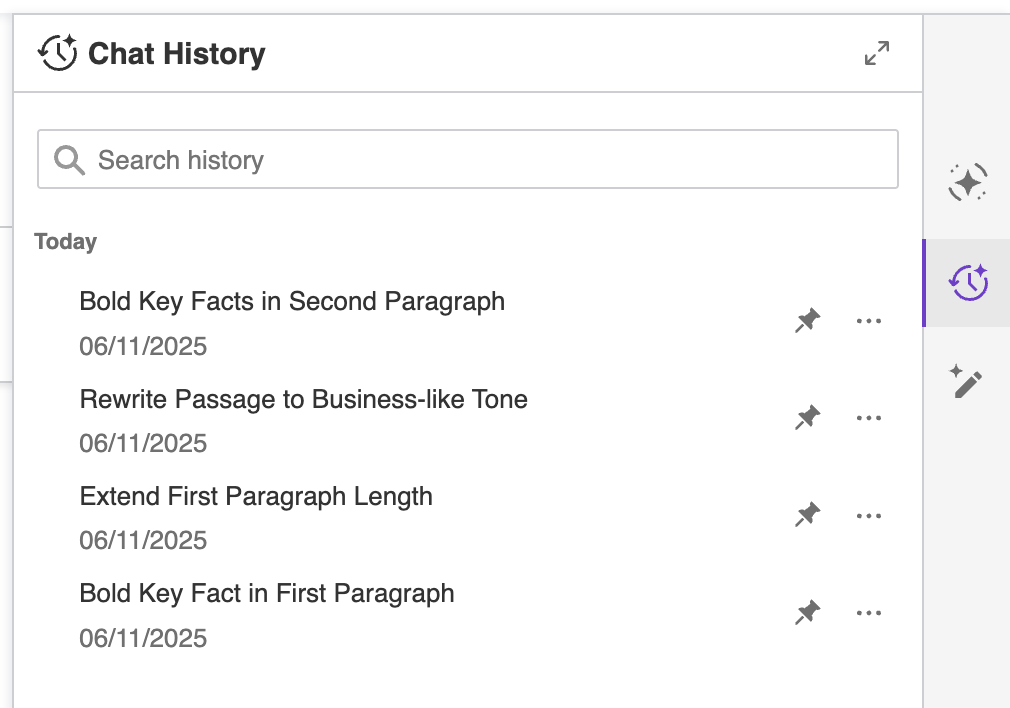Pin the "Extend First Paragraph Length" chat
The width and height of the screenshot is (1010, 708).
point(807,515)
